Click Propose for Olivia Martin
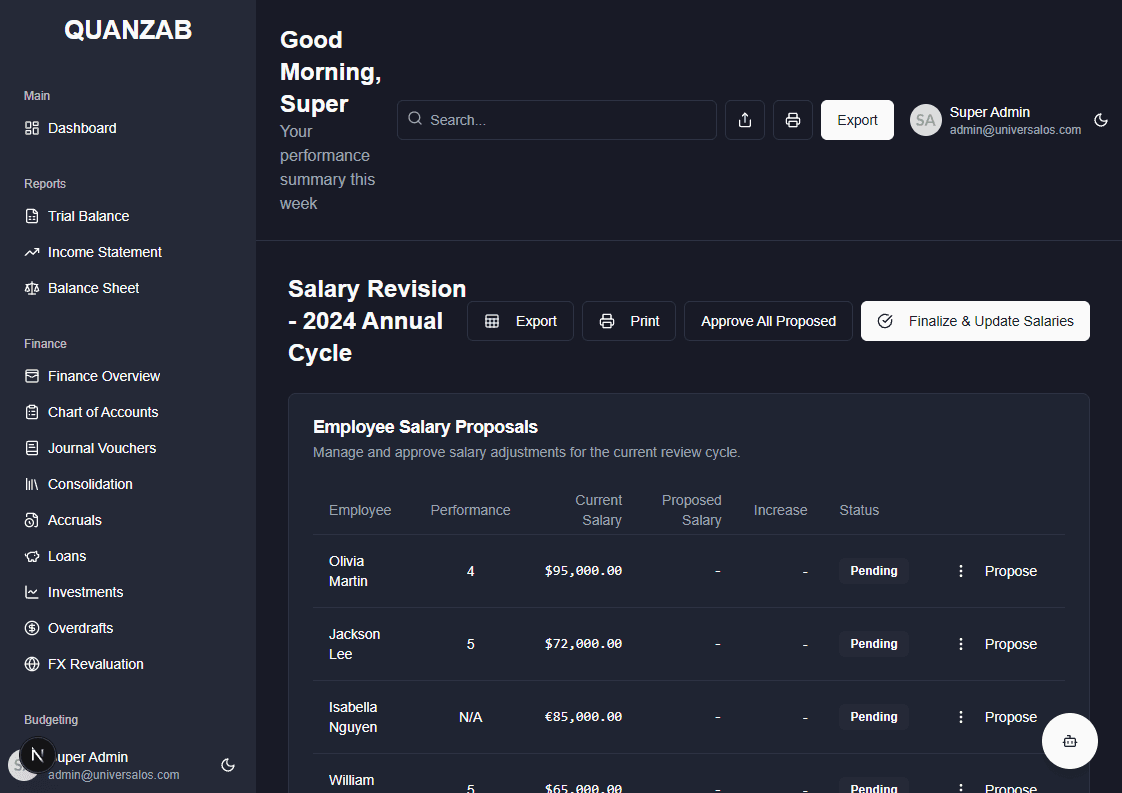The height and width of the screenshot is (793, 1122). [x=1010, y=571]
